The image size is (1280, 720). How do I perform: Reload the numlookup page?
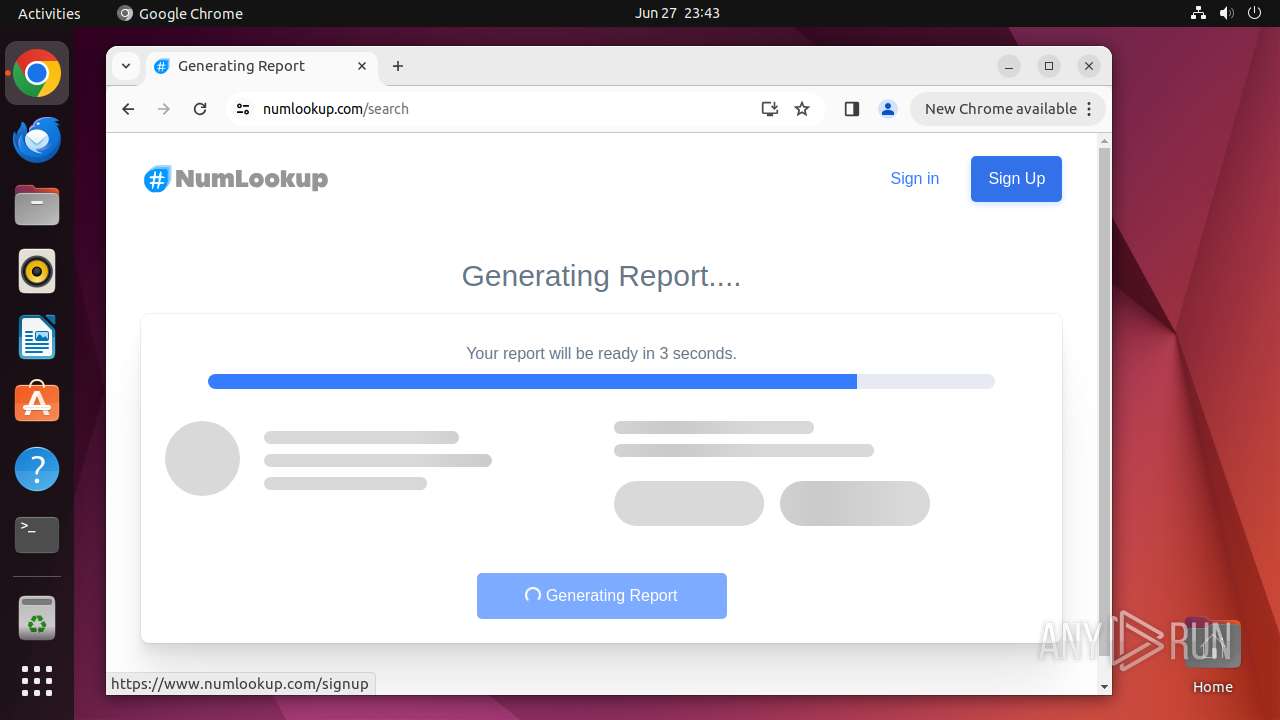pos(200,109)
